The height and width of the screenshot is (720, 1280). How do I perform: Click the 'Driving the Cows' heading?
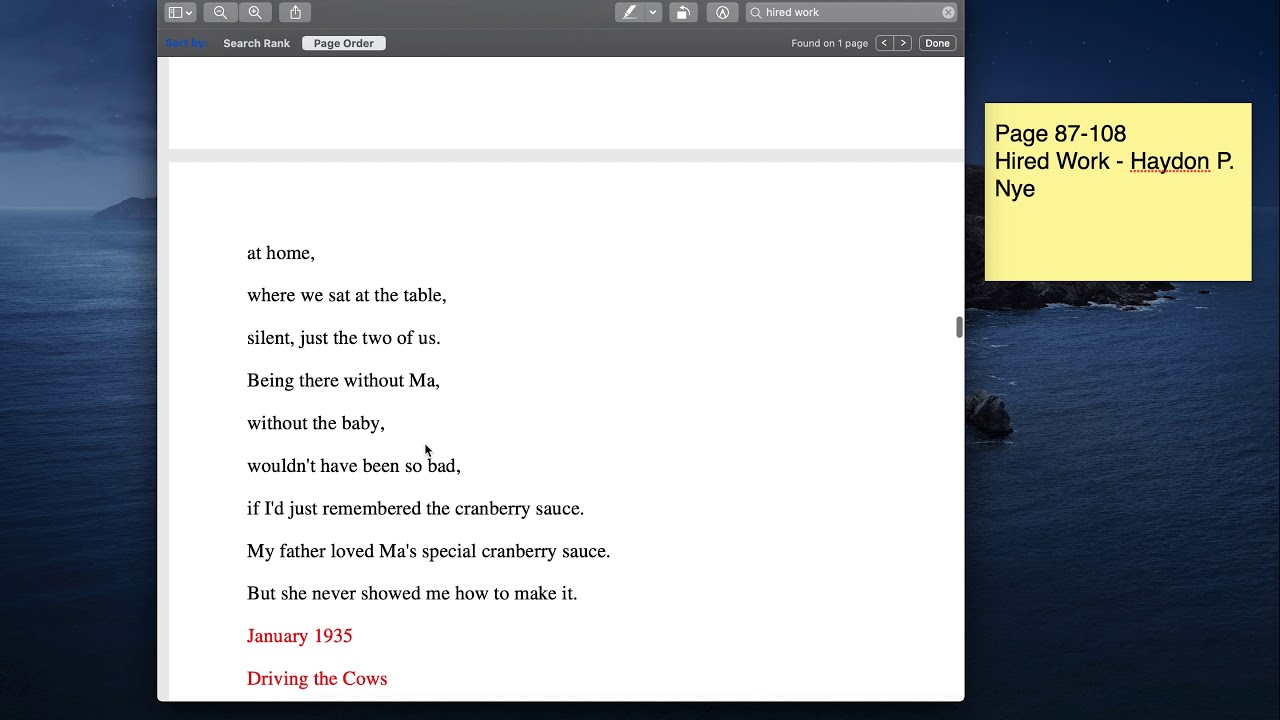pos(317,678)
